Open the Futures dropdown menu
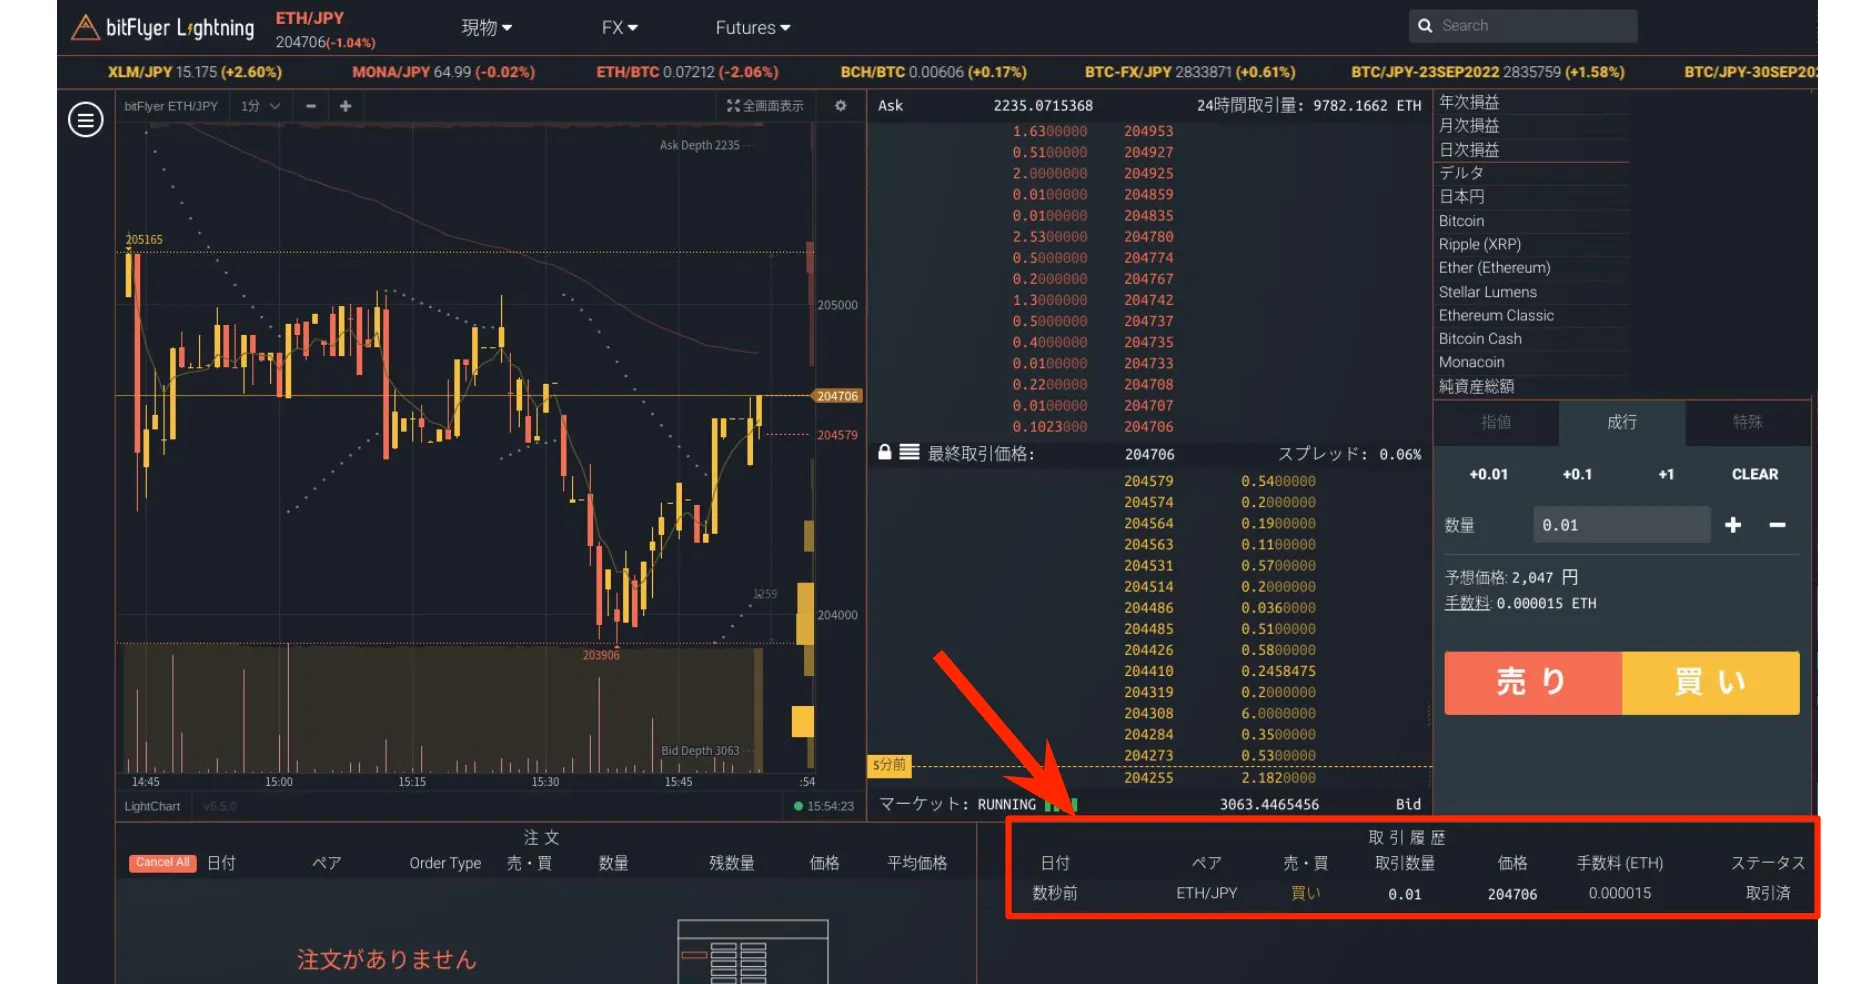The height and width of the screenshot is (984, 1875). click(x=752, y=28)
